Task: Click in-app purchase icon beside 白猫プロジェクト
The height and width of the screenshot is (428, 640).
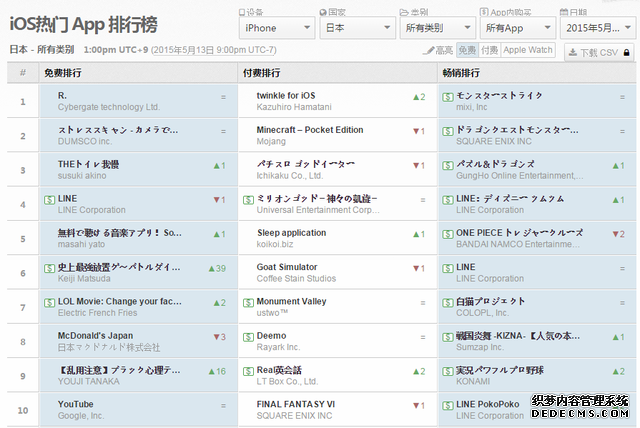Action: tap(448, 303)
